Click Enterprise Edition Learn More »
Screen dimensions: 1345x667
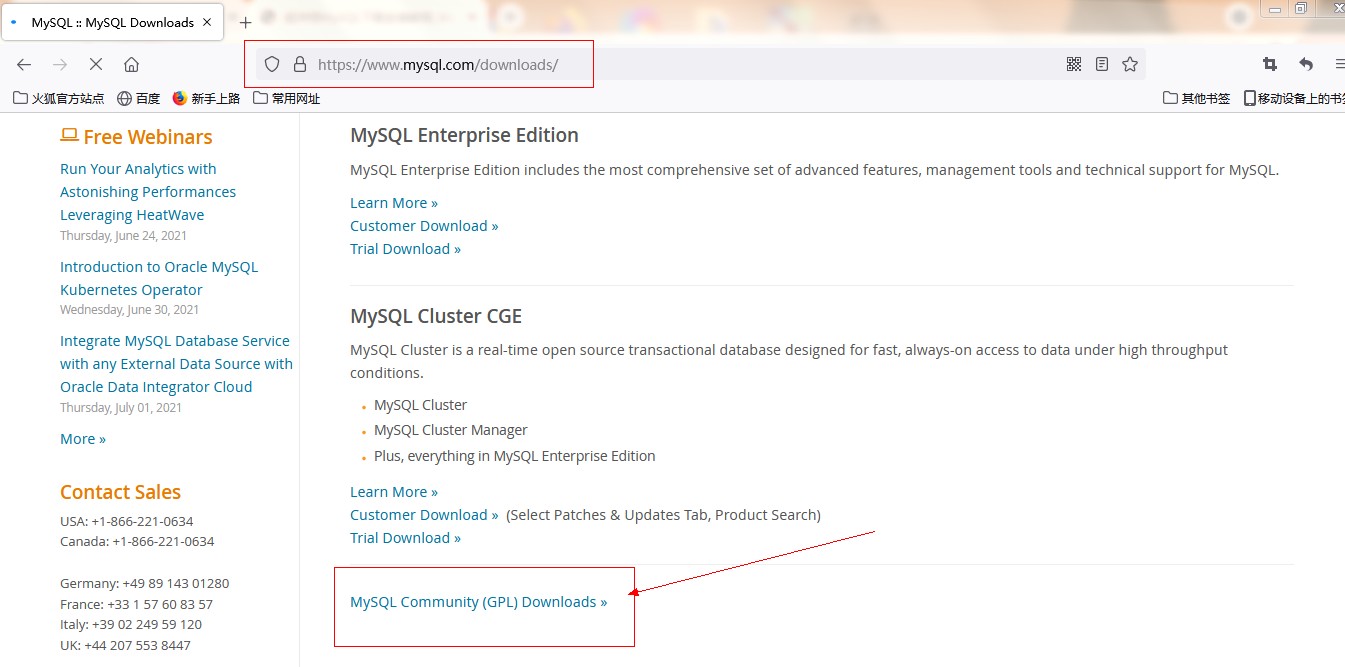[x=394, y=203]
